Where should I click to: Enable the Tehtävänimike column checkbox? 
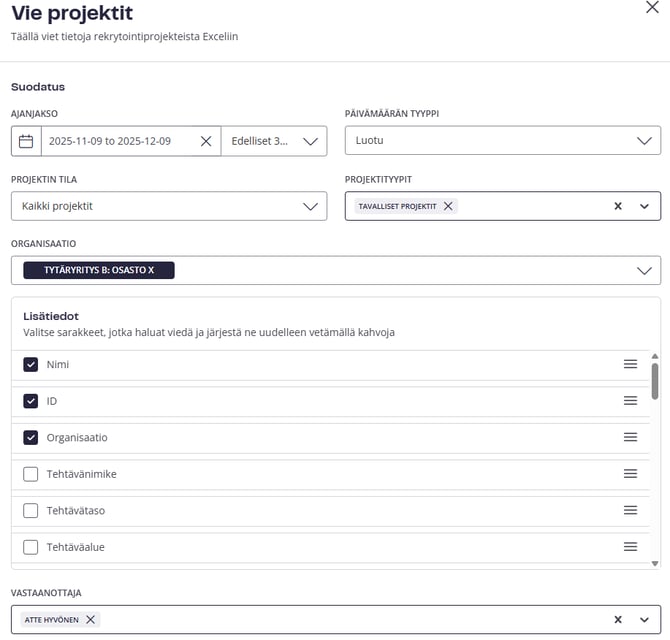point(31,474)
